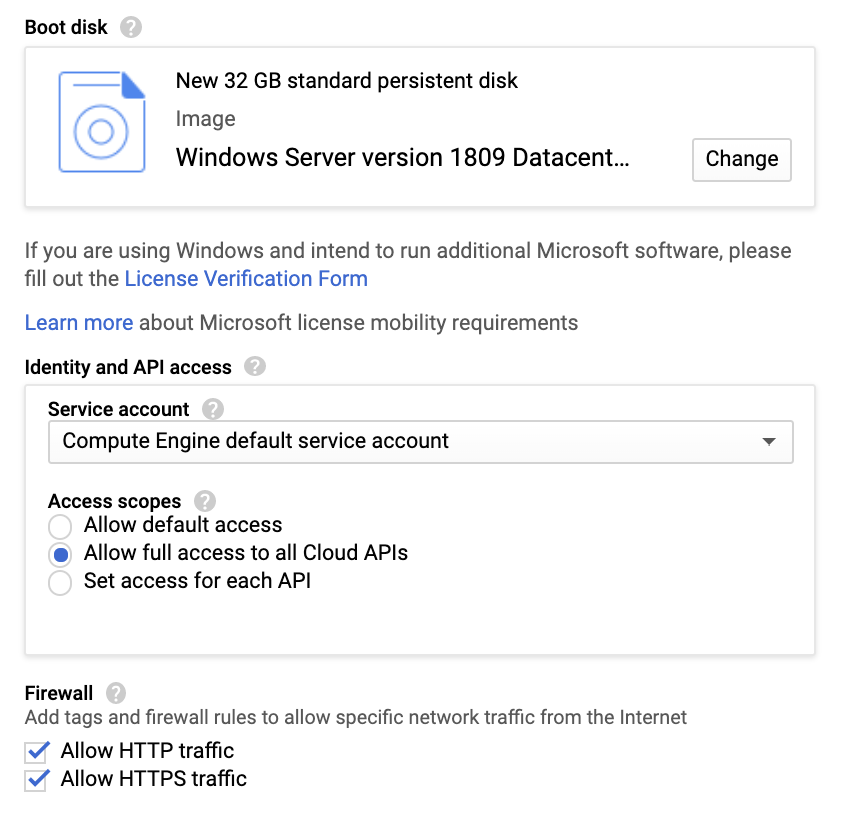Click the Boot disk section heading
This screenshot has height=820, width=850.
pyautogui.click(x=66, y=27)
